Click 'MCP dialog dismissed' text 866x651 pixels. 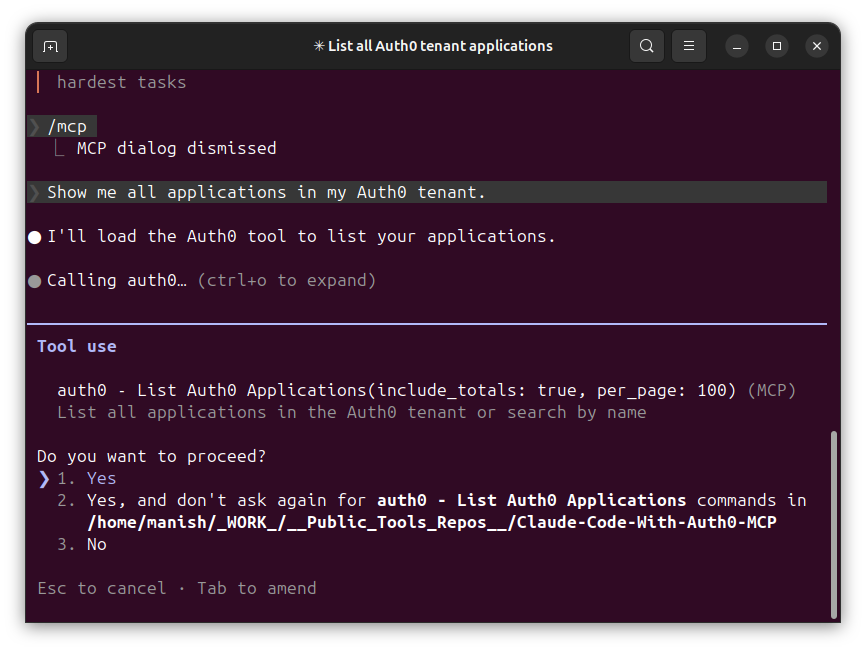176,149
